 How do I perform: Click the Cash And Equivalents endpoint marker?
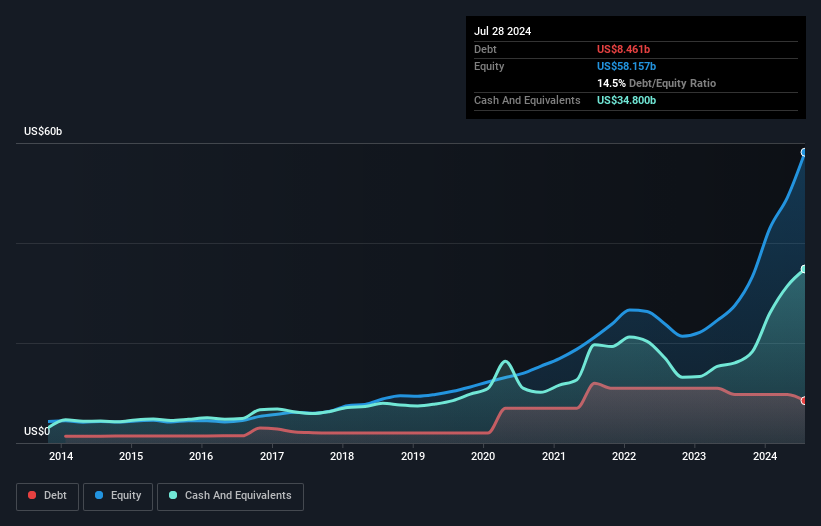804,269
